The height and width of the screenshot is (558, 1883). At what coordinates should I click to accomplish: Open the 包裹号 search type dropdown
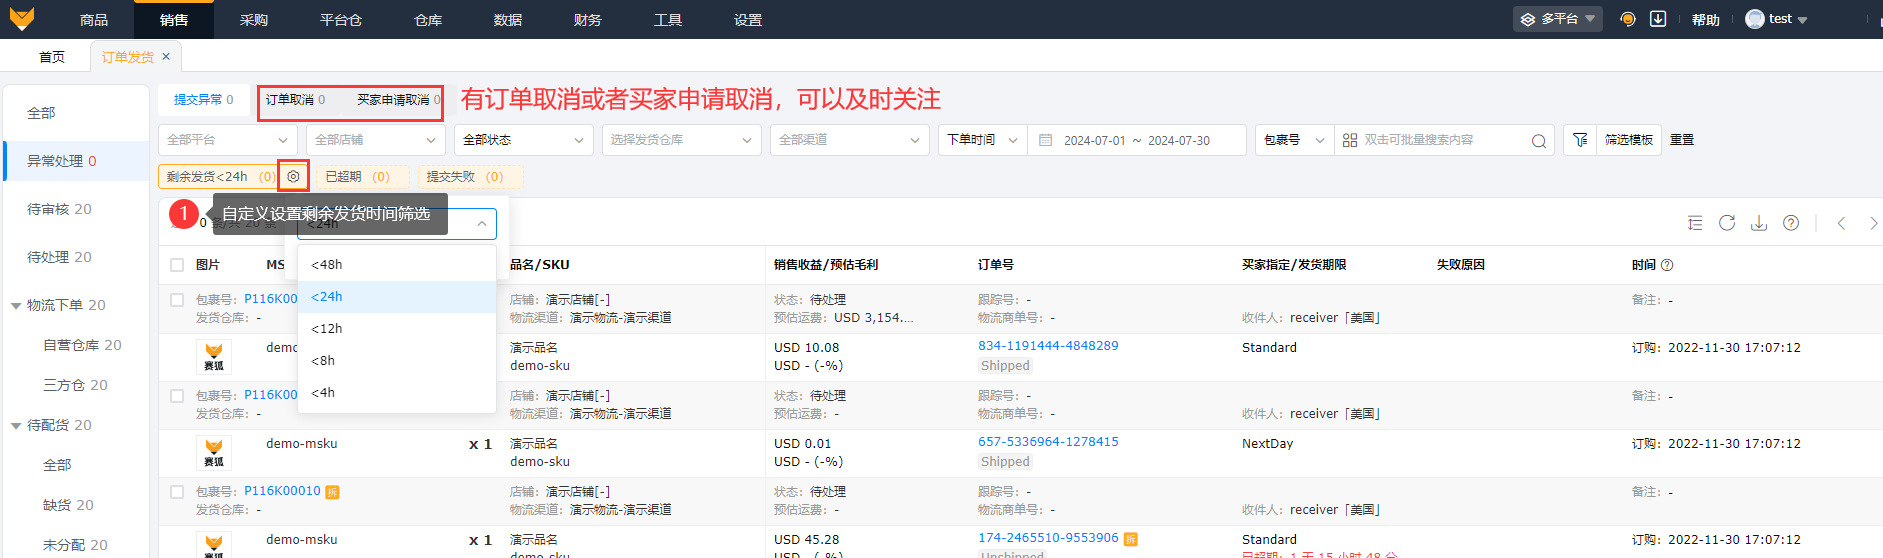(1294, 140)
